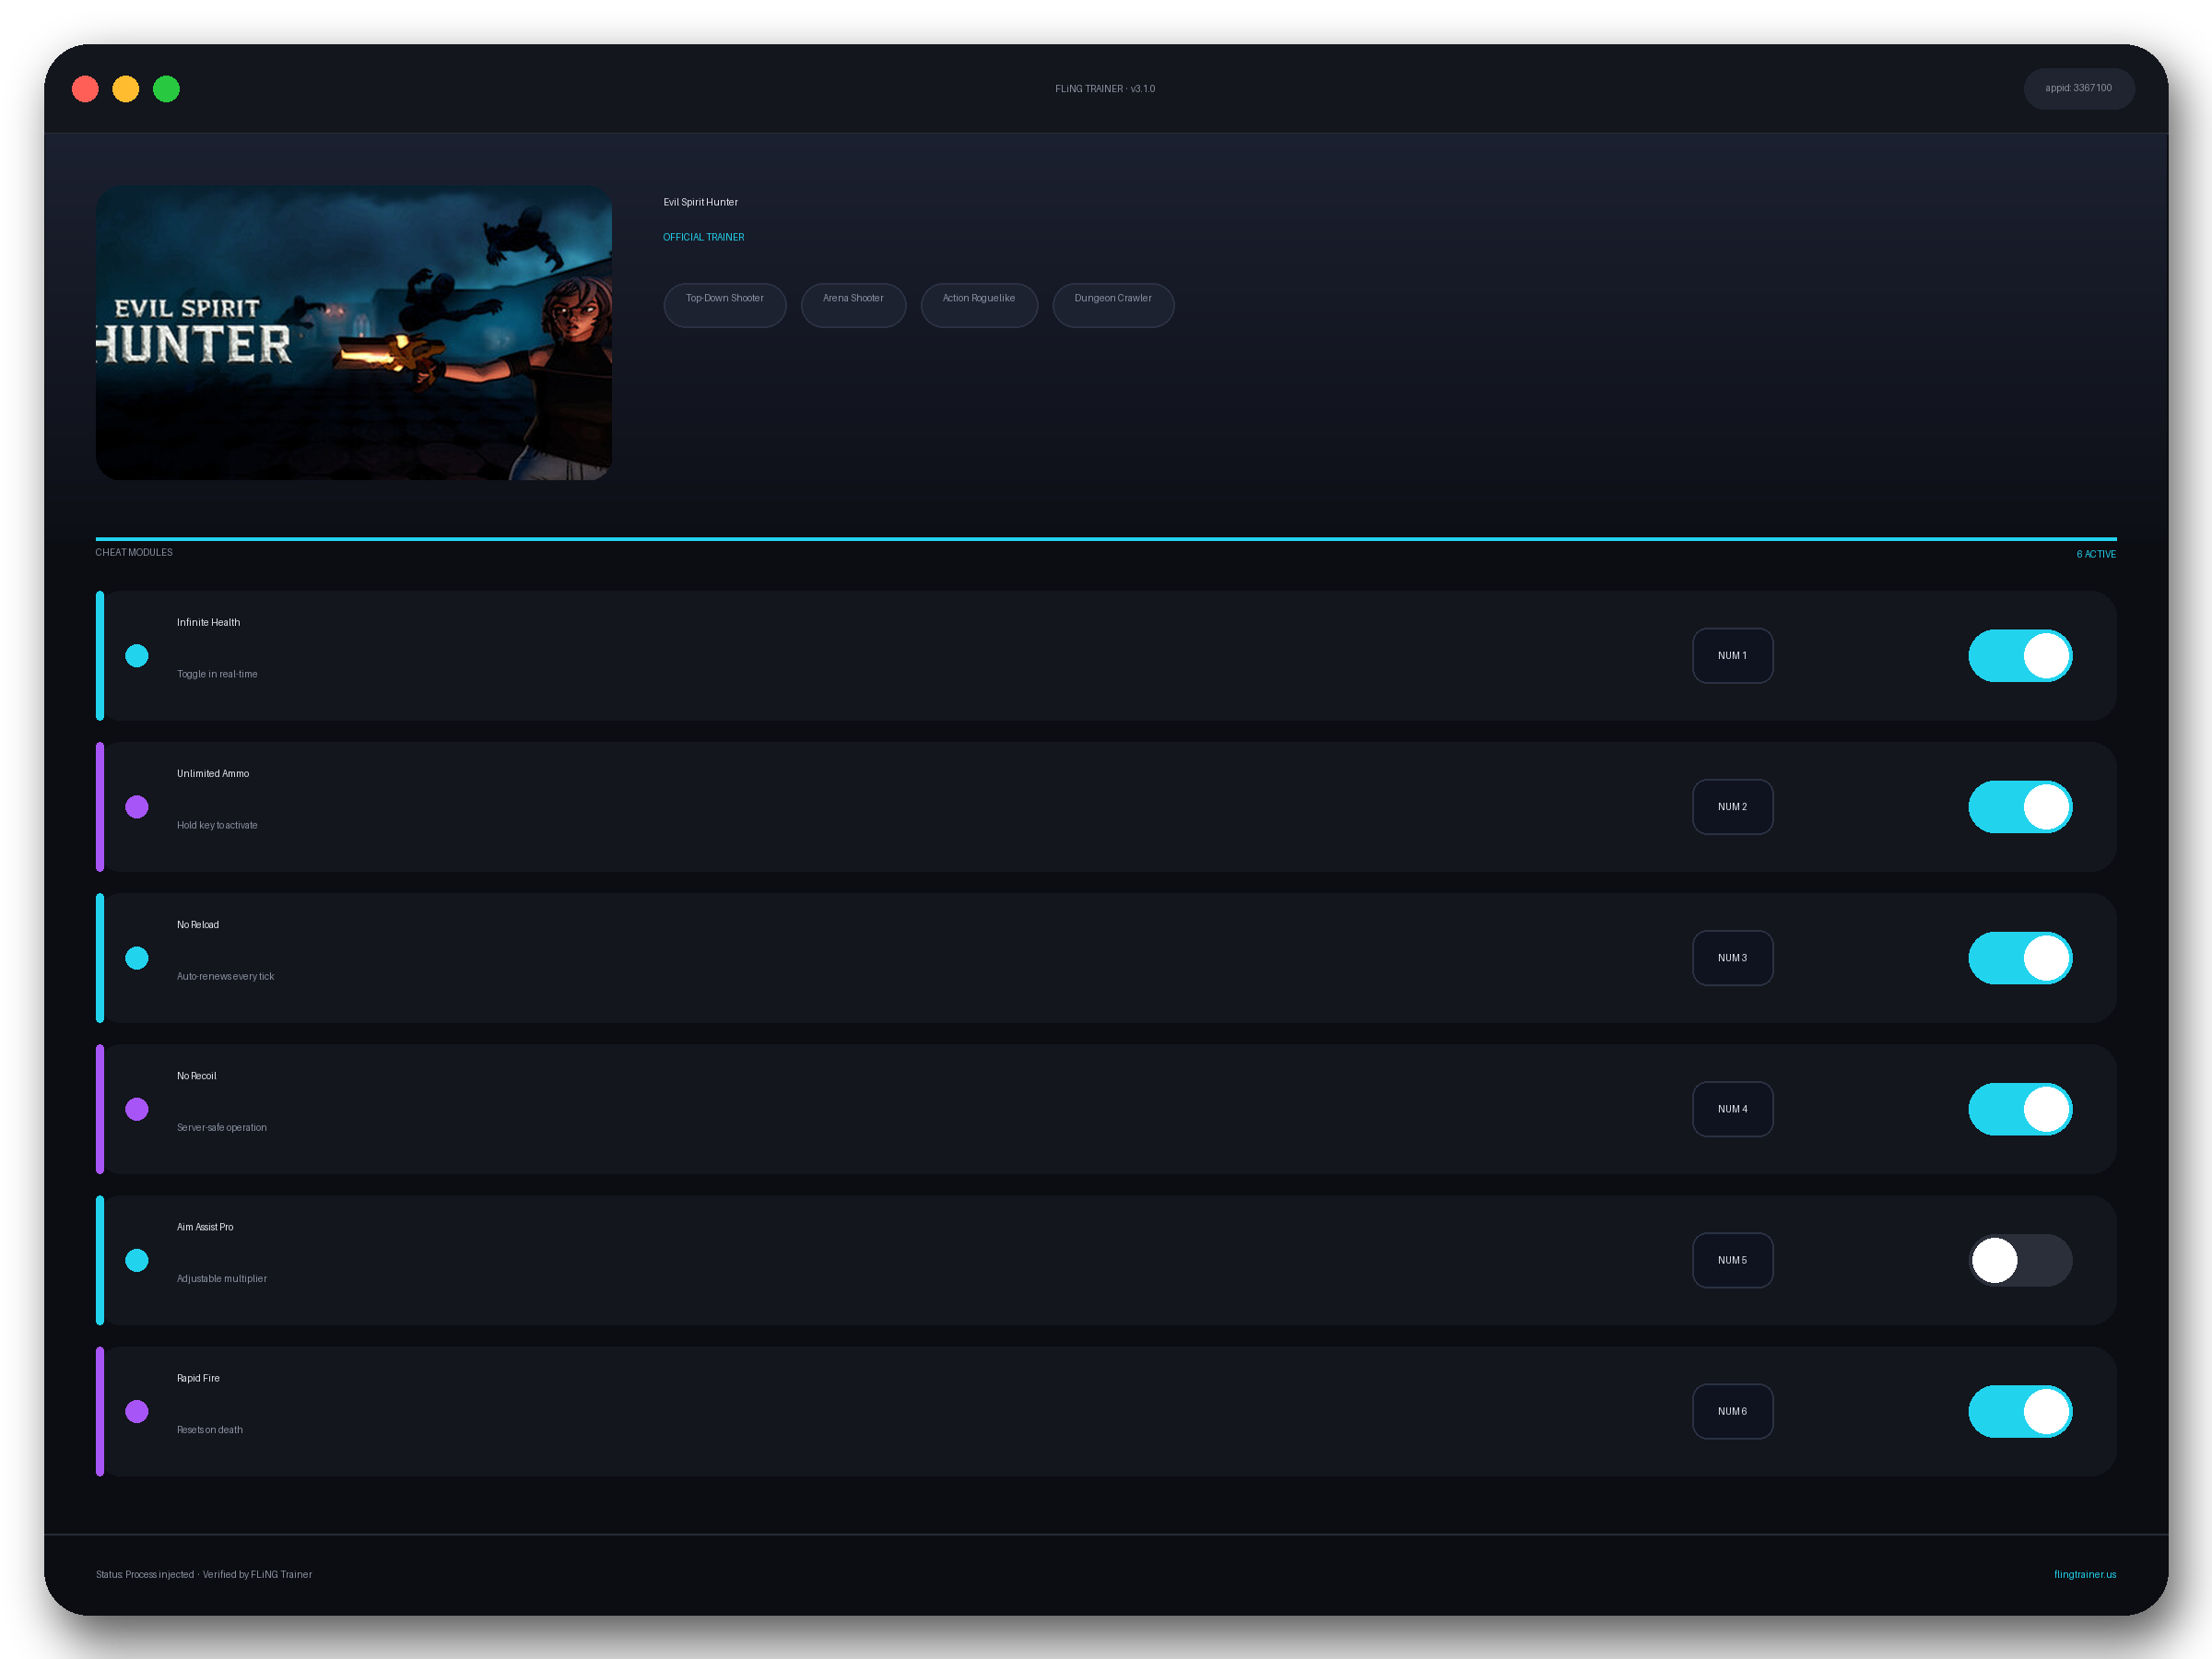2212x1659 pixels.
Task: Click the Rapid Fire module name
Action: [x=198, y=1378]
